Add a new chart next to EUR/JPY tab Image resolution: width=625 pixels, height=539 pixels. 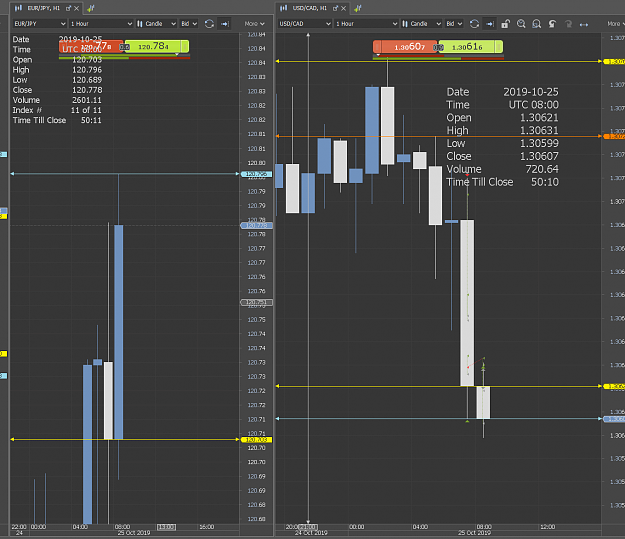click(x=90, y=8)
